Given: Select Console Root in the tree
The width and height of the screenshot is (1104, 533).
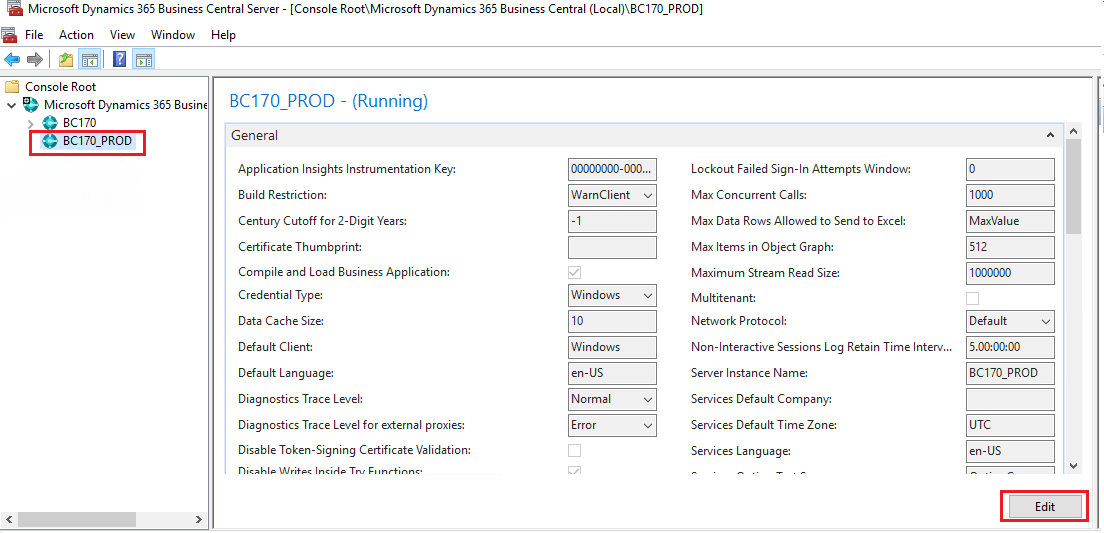Looking at the screenshot, I should pos(61,87).
